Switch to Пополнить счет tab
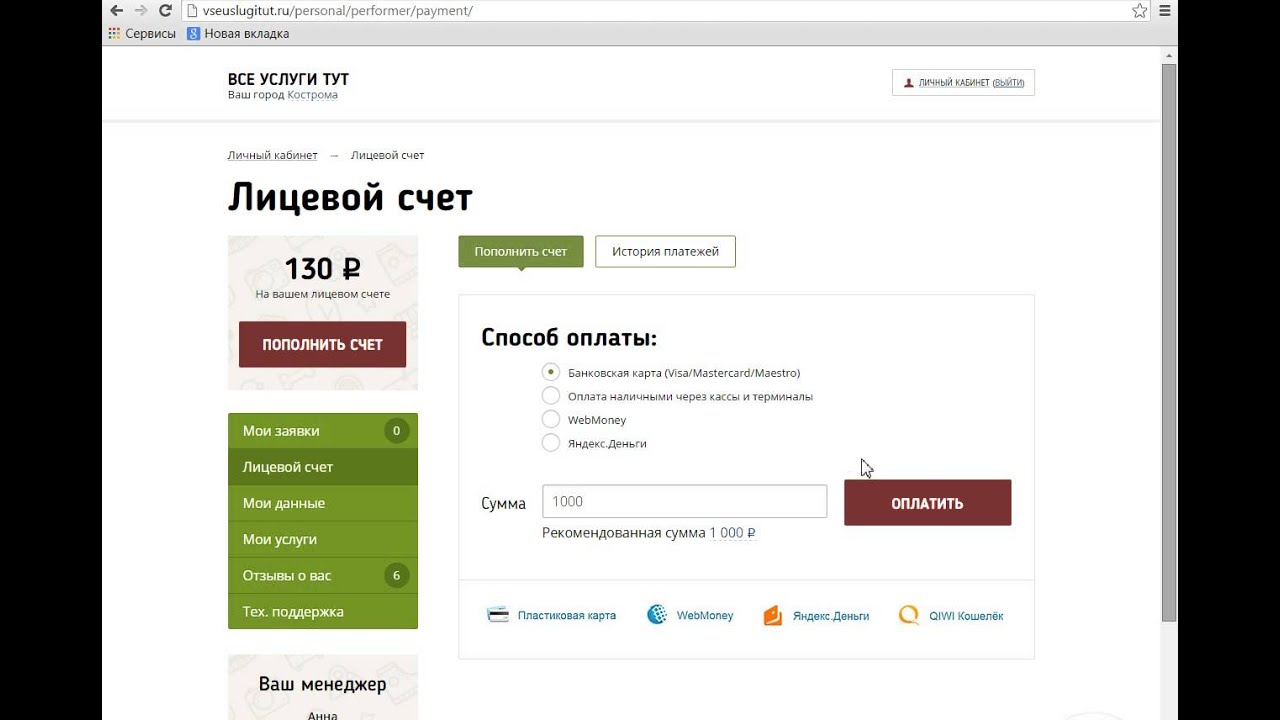Screen dimensions: 1280x720 pyautogui.click(x=521, y=251)
